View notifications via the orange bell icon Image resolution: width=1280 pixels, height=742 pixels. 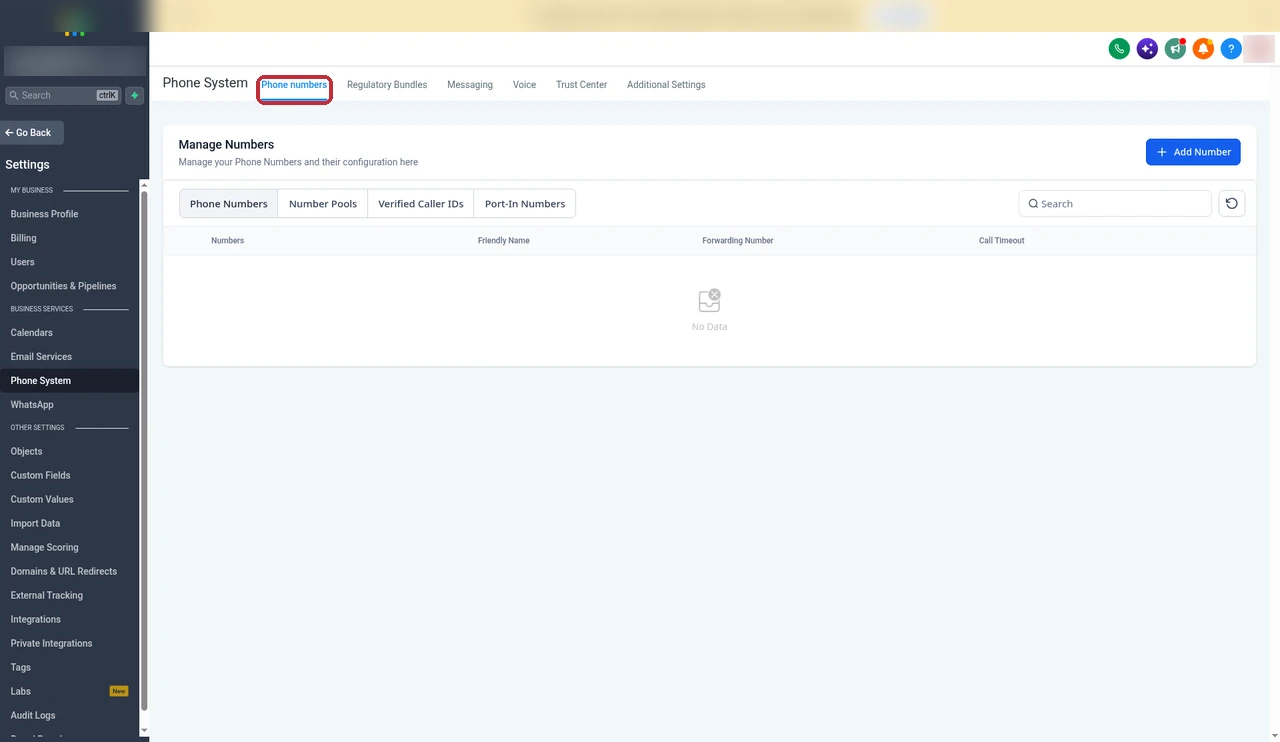point(1203,48)
